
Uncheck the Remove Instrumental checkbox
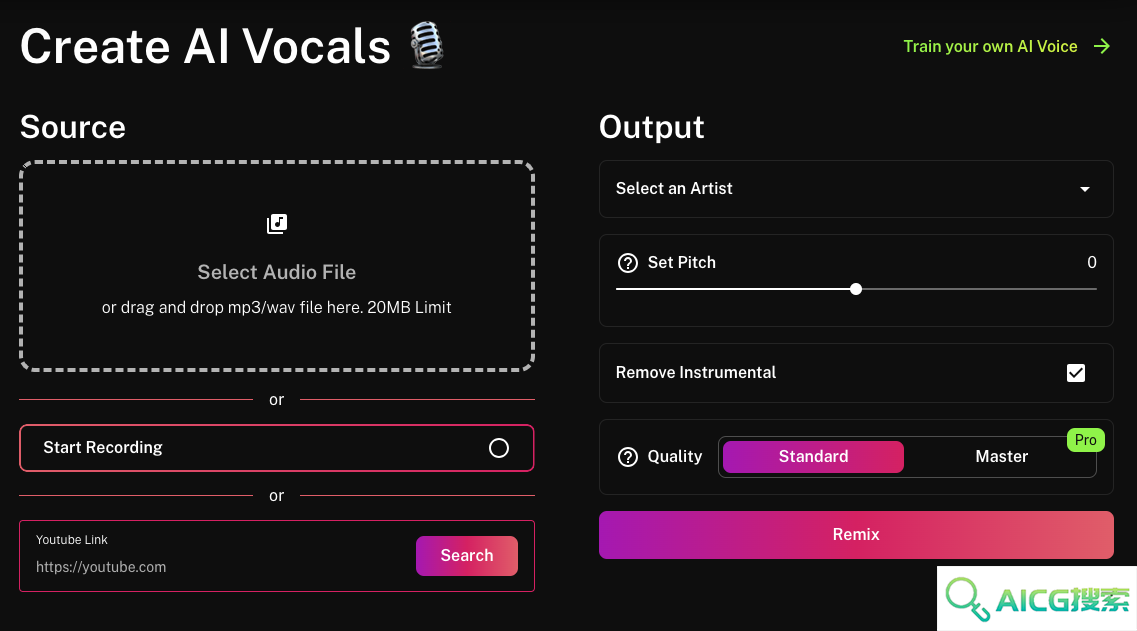pos(1076,373)
